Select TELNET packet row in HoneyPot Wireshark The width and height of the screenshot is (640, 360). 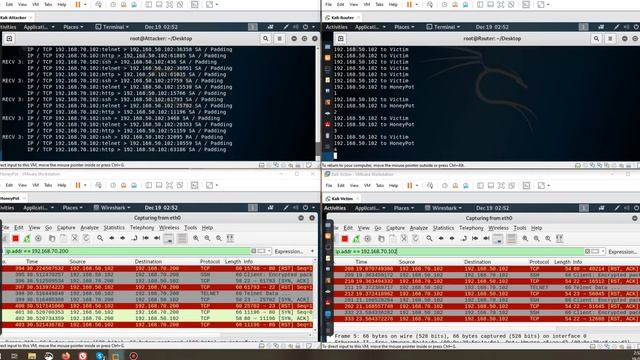click(x=158, y=293)
